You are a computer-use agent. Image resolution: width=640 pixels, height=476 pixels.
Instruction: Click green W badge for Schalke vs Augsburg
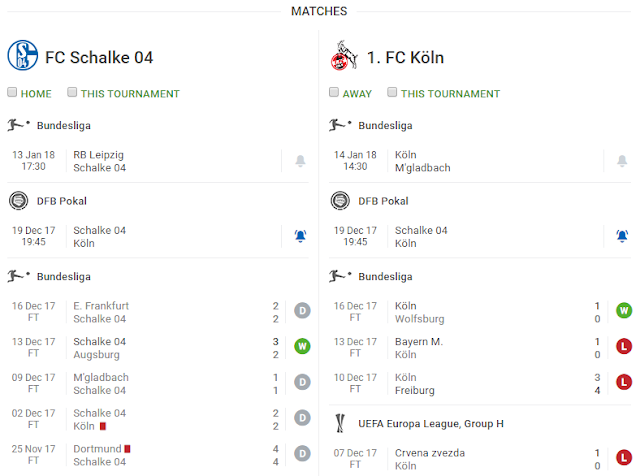(301, 347)
